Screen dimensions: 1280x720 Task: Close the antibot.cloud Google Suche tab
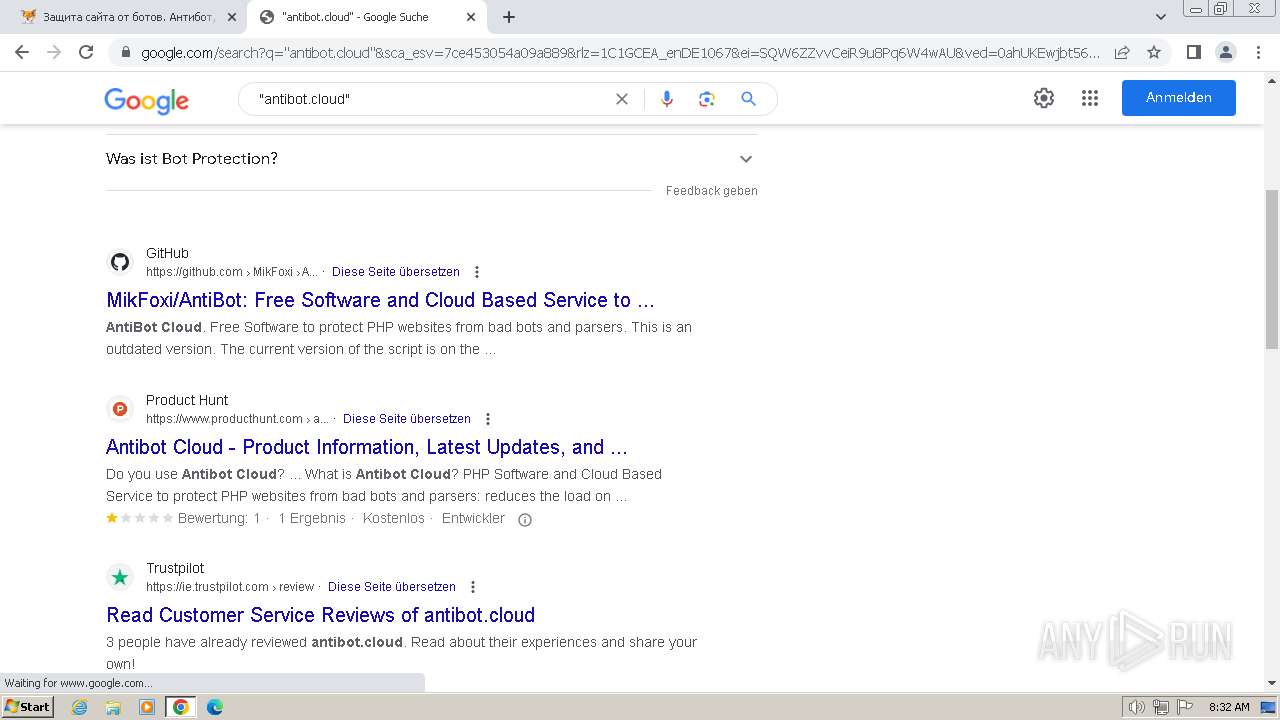(471, 17)
